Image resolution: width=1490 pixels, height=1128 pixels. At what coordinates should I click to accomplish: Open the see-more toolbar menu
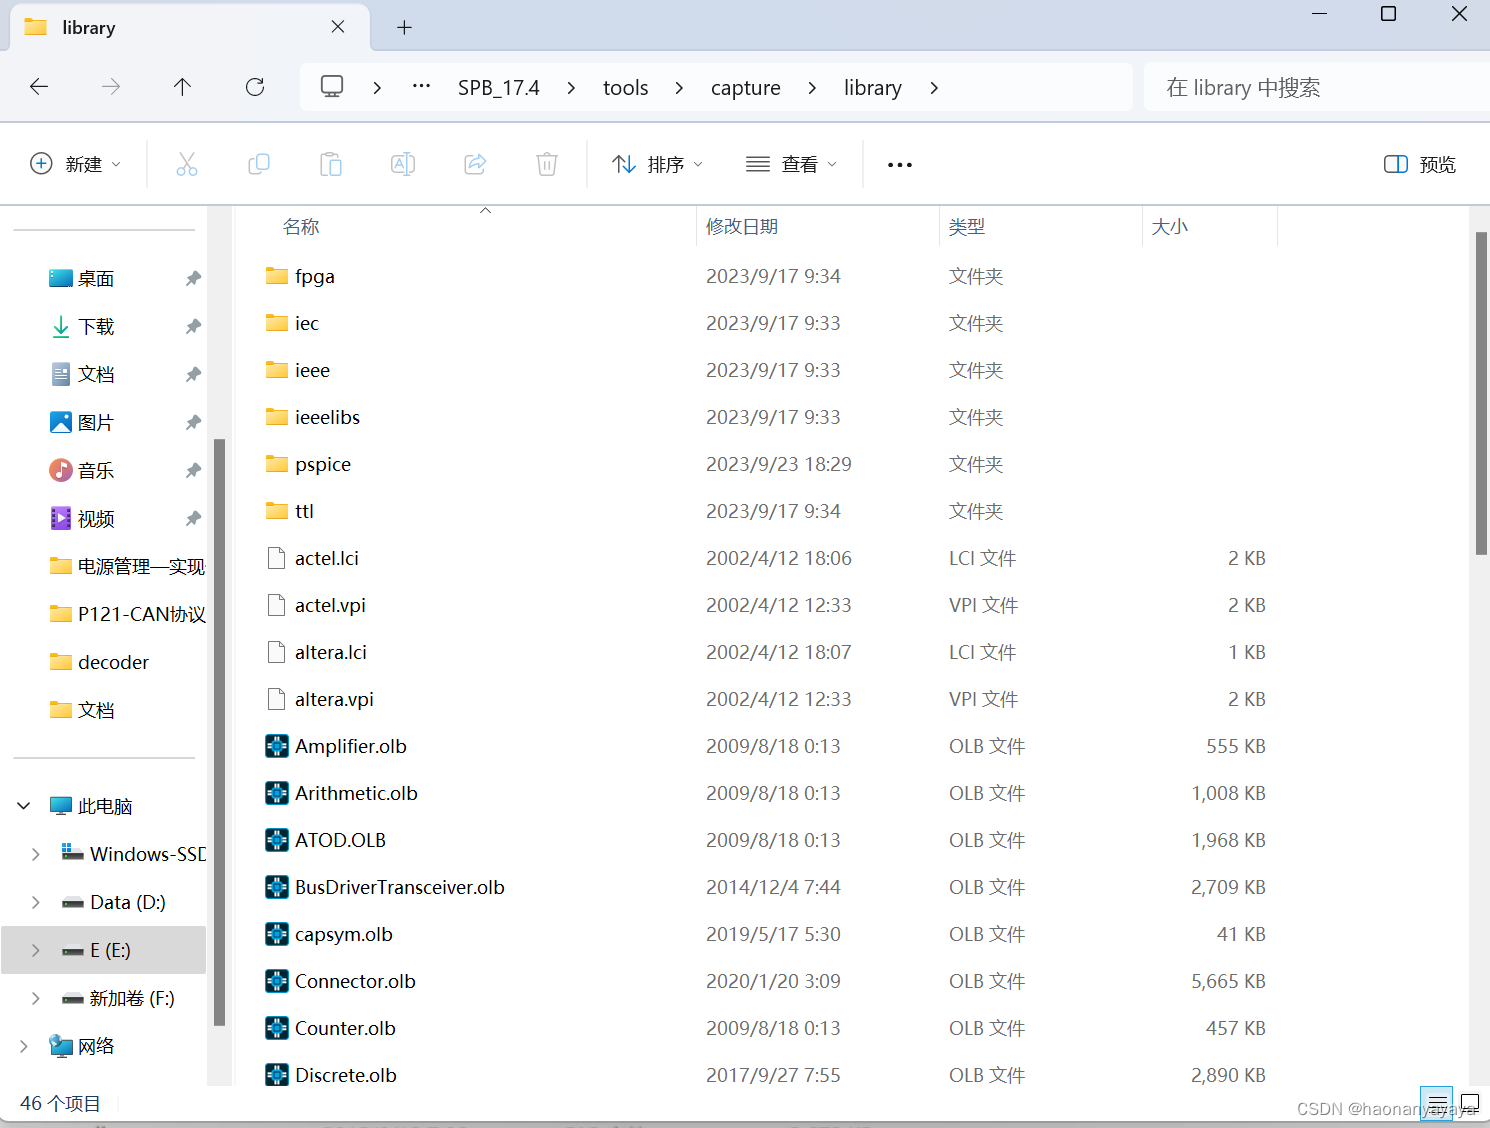pos(898,163)
